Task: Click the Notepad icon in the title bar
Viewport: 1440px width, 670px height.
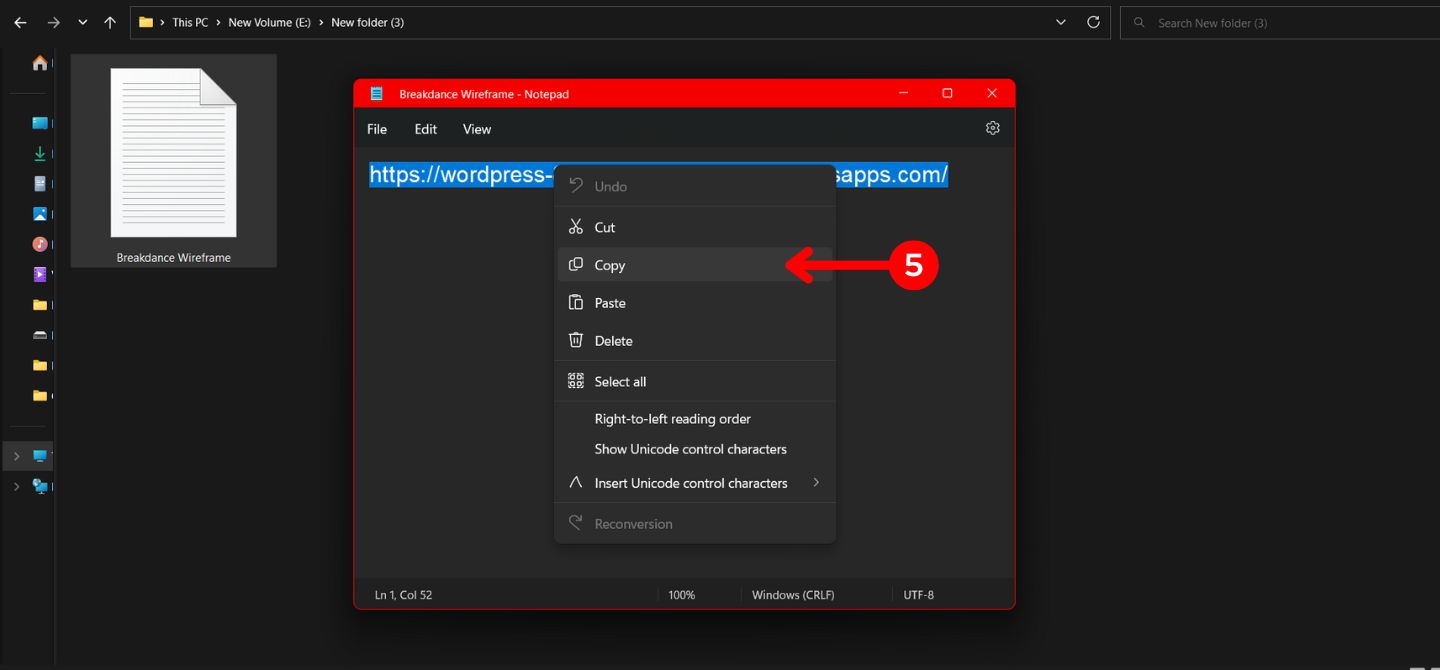Action: (376, 92)
